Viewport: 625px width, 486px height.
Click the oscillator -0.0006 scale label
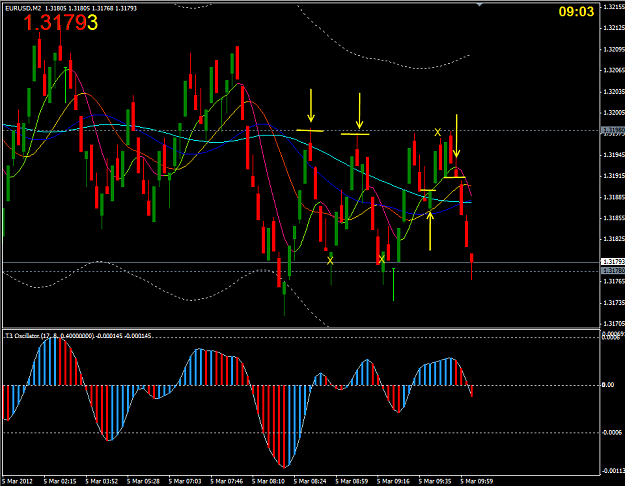[x=612, y=433]
